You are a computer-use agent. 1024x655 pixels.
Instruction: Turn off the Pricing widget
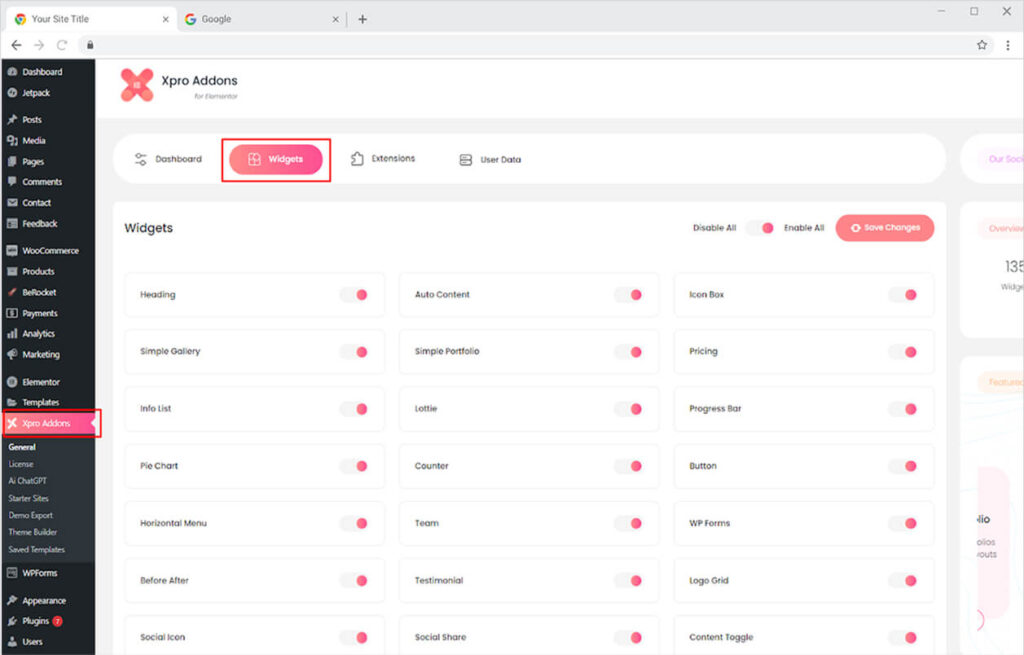[904, 352]
